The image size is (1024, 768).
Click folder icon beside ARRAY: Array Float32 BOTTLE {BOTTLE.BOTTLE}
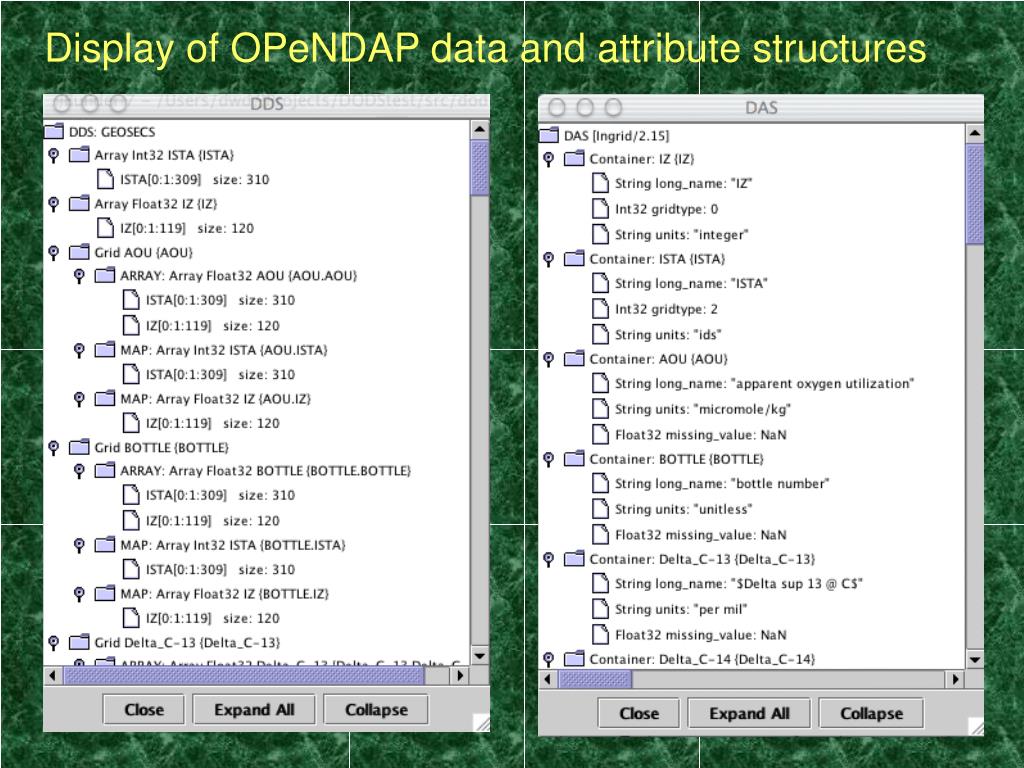click(104, 470)
